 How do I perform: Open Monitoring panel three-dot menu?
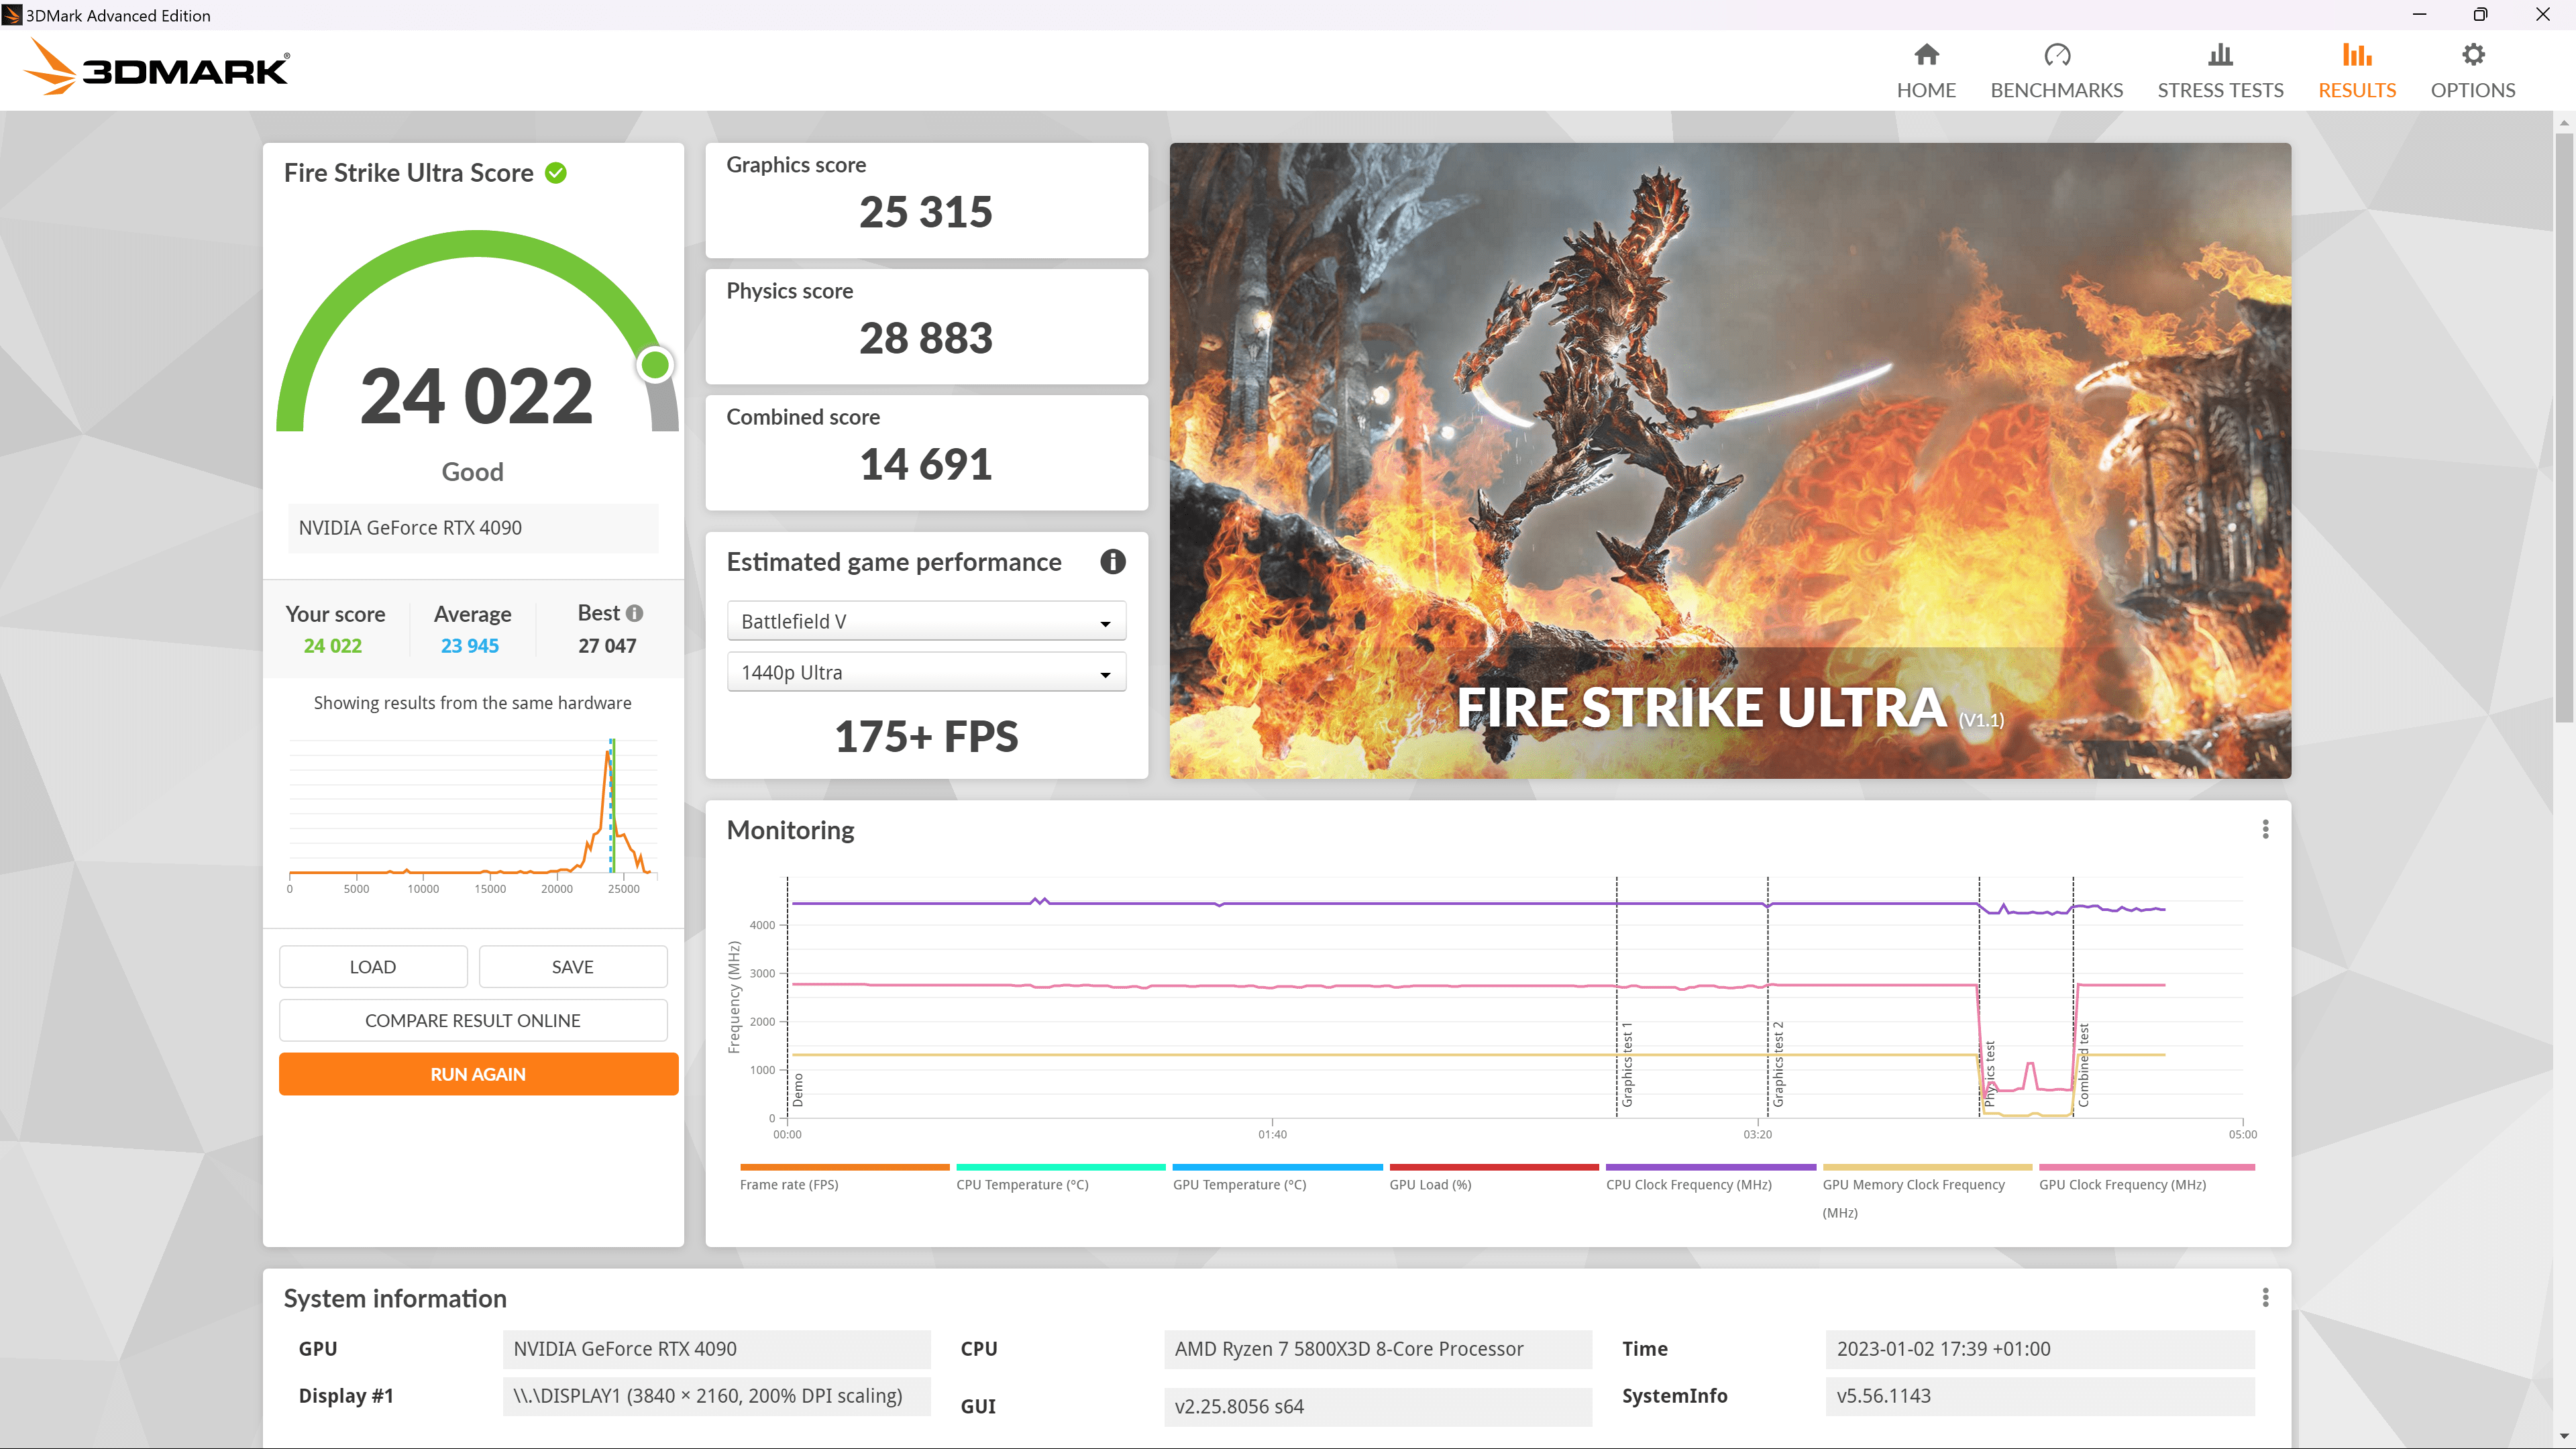click(x=2265, y=829)
